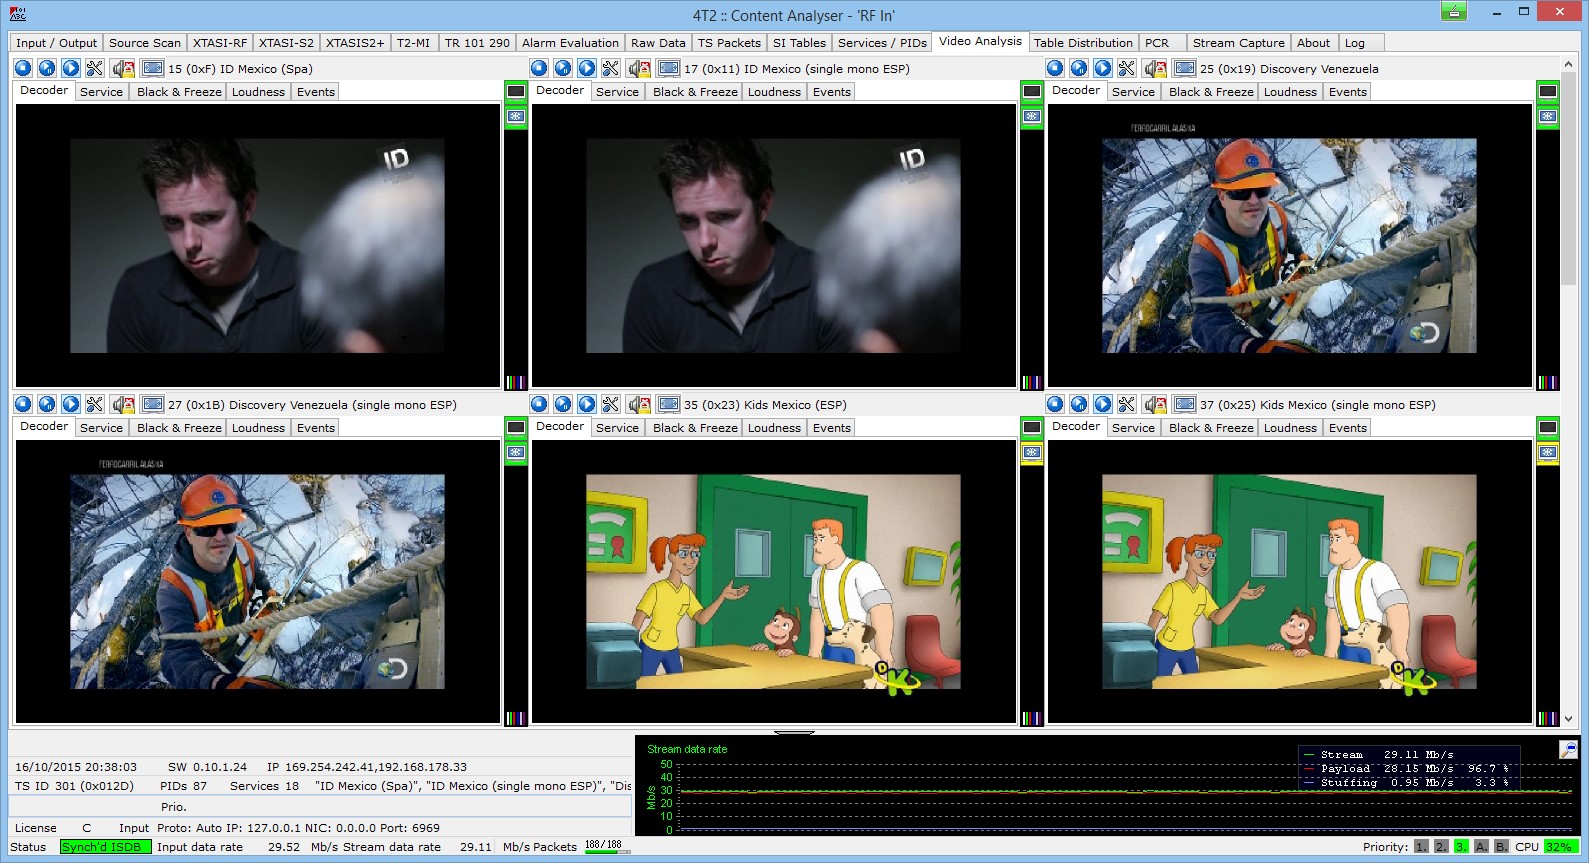Switch to the Source Scan tab
The width and height of the screenshot is (1589, 863).
[145, 43]
